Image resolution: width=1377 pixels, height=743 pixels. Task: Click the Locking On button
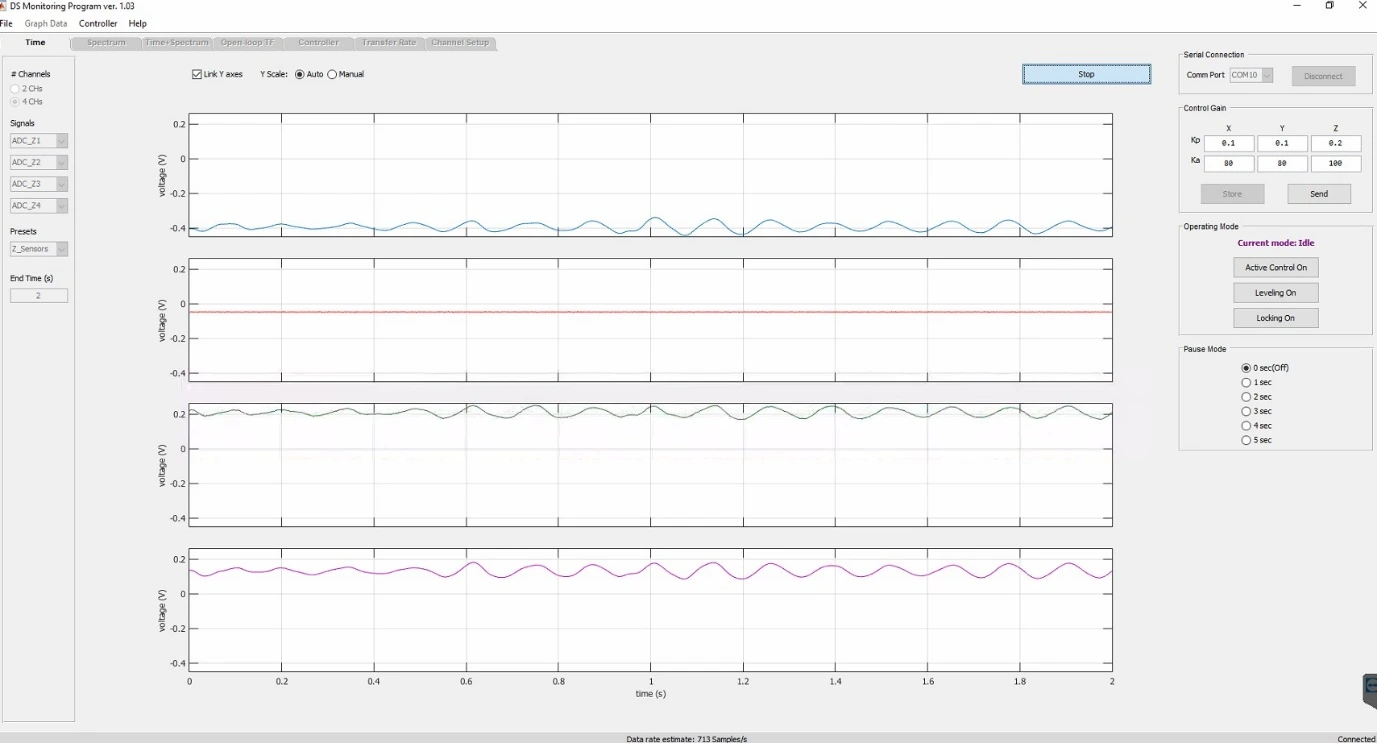point(1276,318)
